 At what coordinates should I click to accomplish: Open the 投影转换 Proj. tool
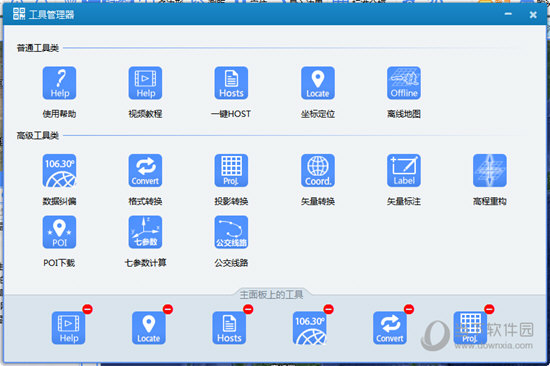pyautogui.click(x=231, y=171)
